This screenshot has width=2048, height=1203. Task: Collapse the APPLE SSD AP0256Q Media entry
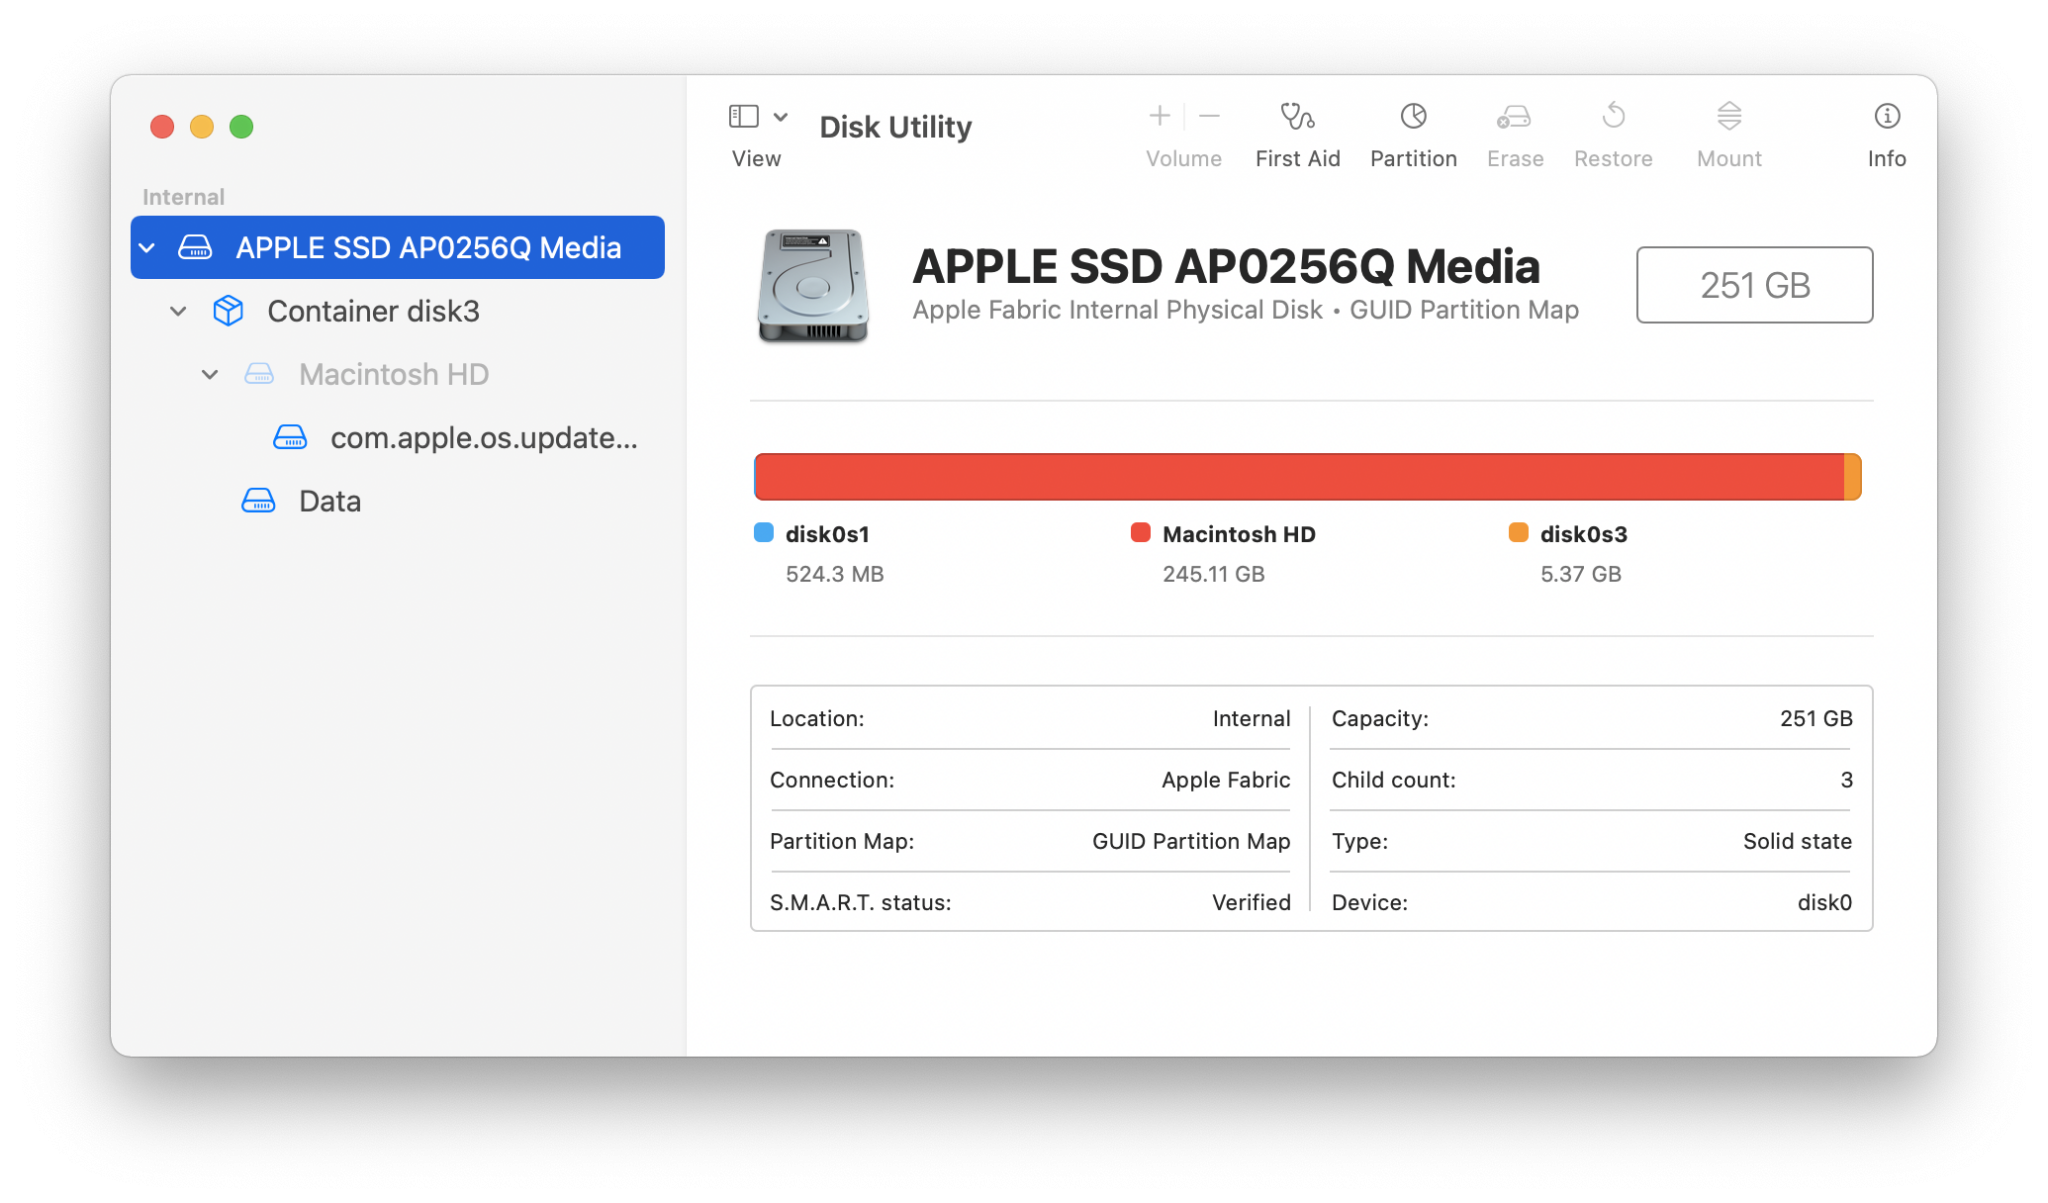tap(148, 247)
